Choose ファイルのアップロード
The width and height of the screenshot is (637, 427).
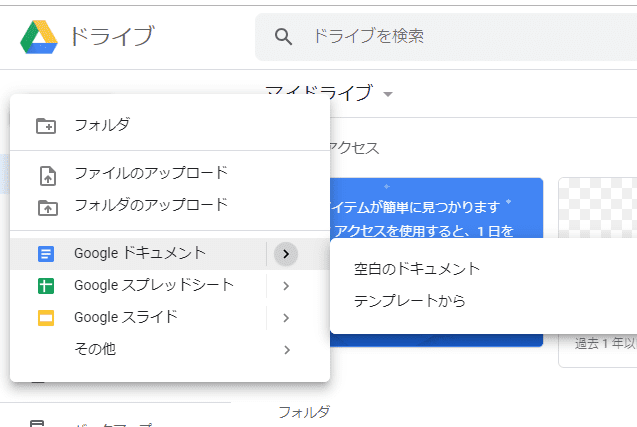170,173
